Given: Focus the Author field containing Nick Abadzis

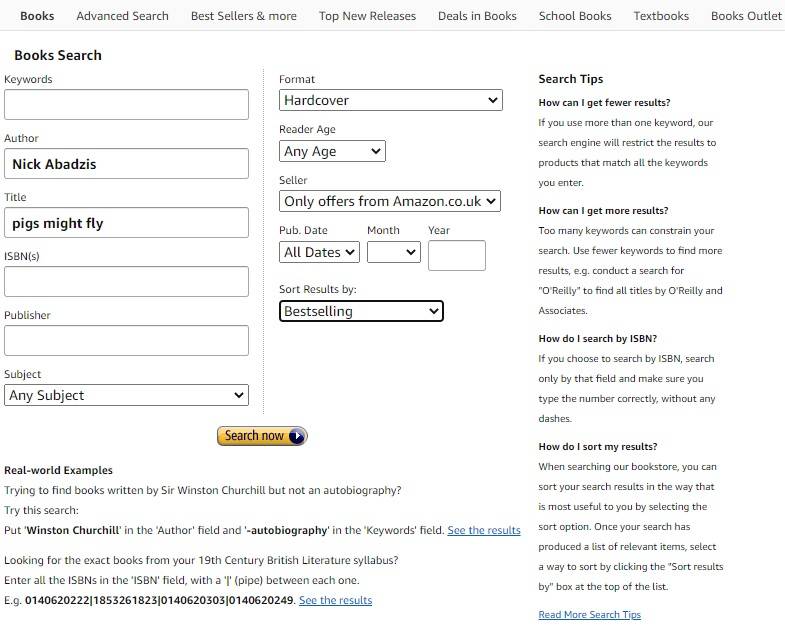Looking at the screenshot, I should pos(126,164).
